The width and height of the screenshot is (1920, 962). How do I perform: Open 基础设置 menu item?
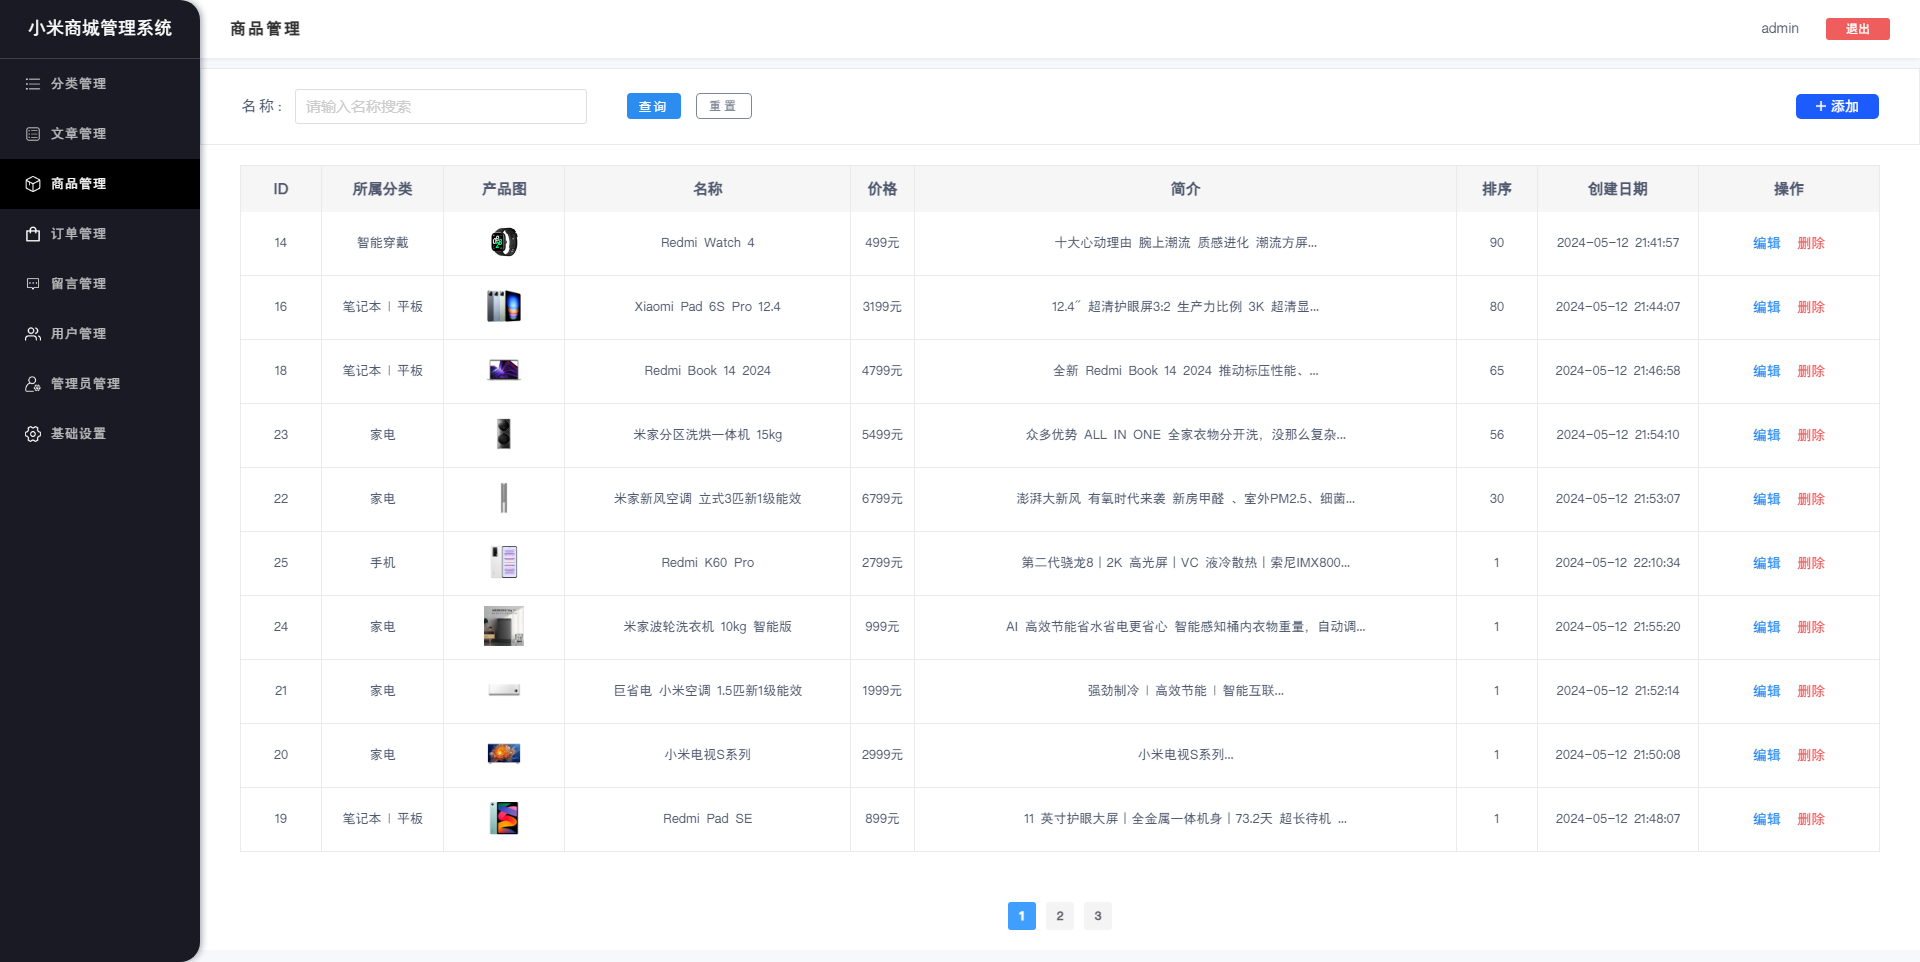pyautogui.click(x=100, y=434)
